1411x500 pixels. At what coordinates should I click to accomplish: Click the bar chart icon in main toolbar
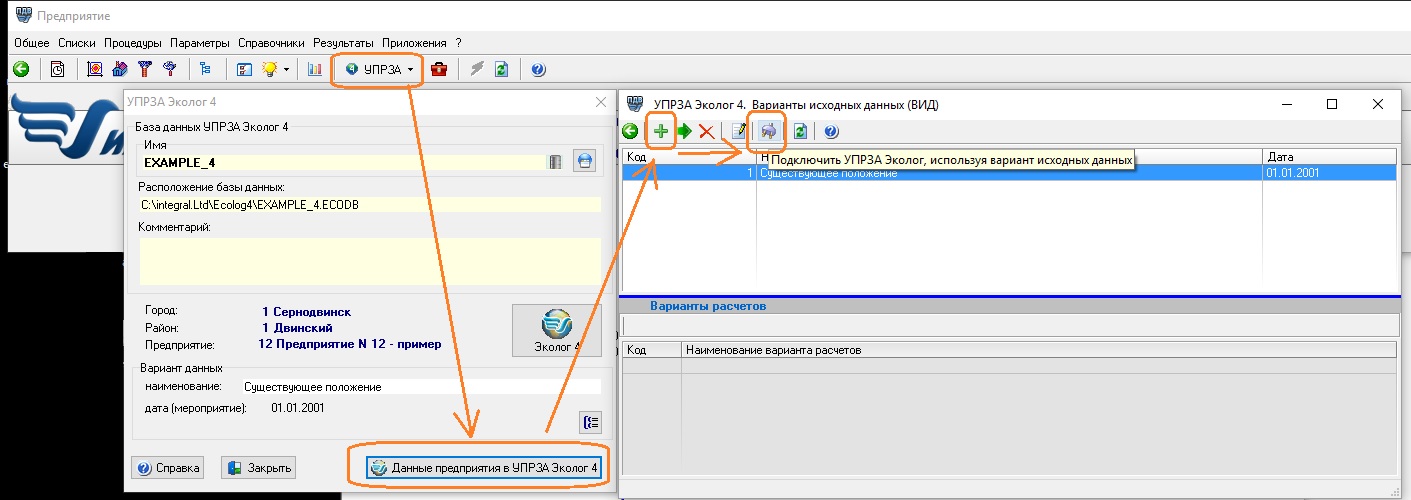pyautogui.click(x=314, y=69)
